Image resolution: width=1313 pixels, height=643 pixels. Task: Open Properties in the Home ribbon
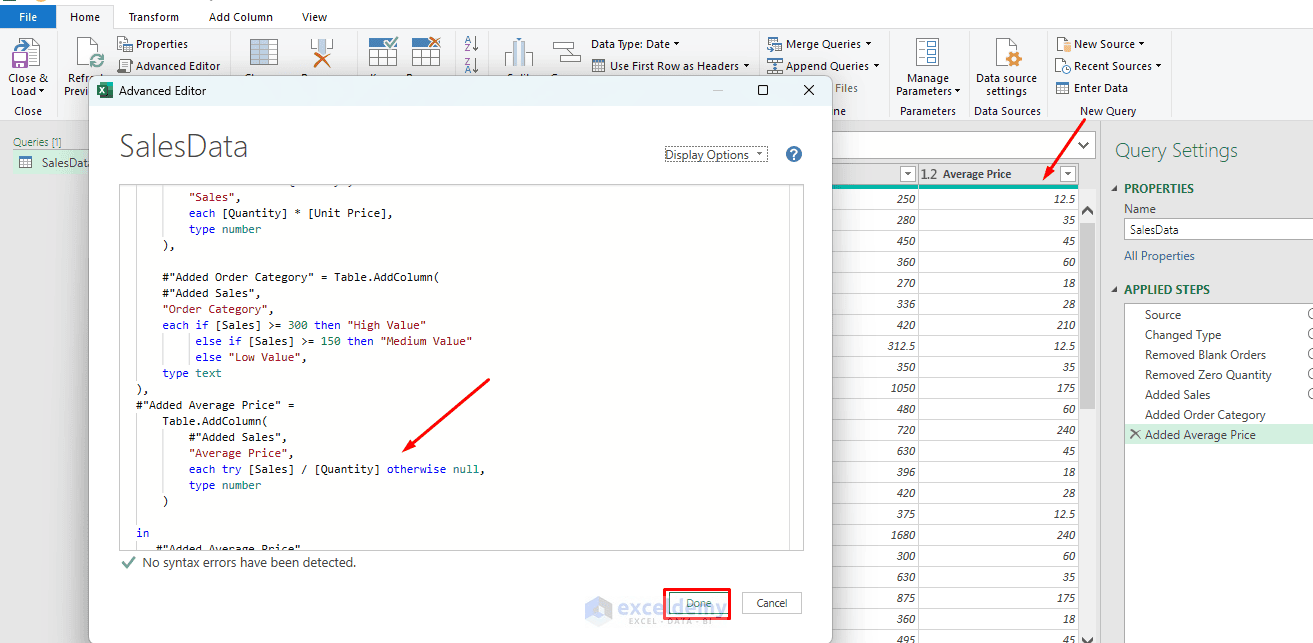(x=153, y=44)
